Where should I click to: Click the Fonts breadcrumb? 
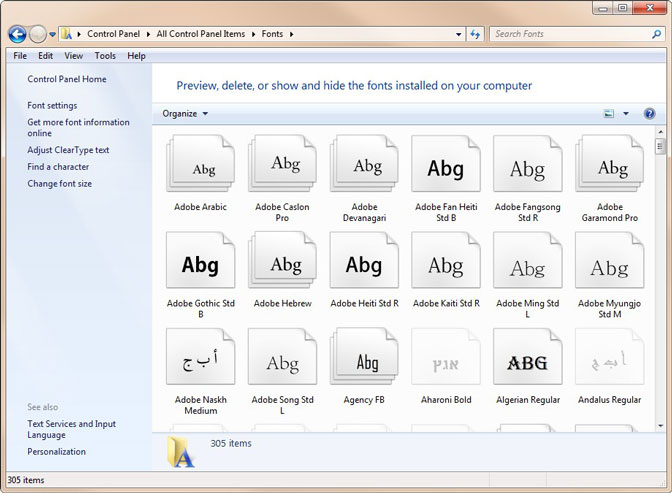272,34
